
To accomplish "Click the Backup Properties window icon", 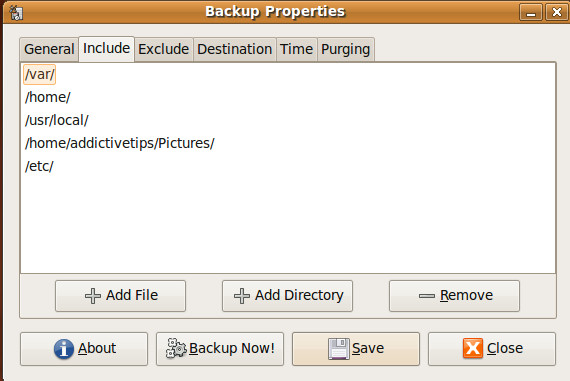I will point(16,13).
